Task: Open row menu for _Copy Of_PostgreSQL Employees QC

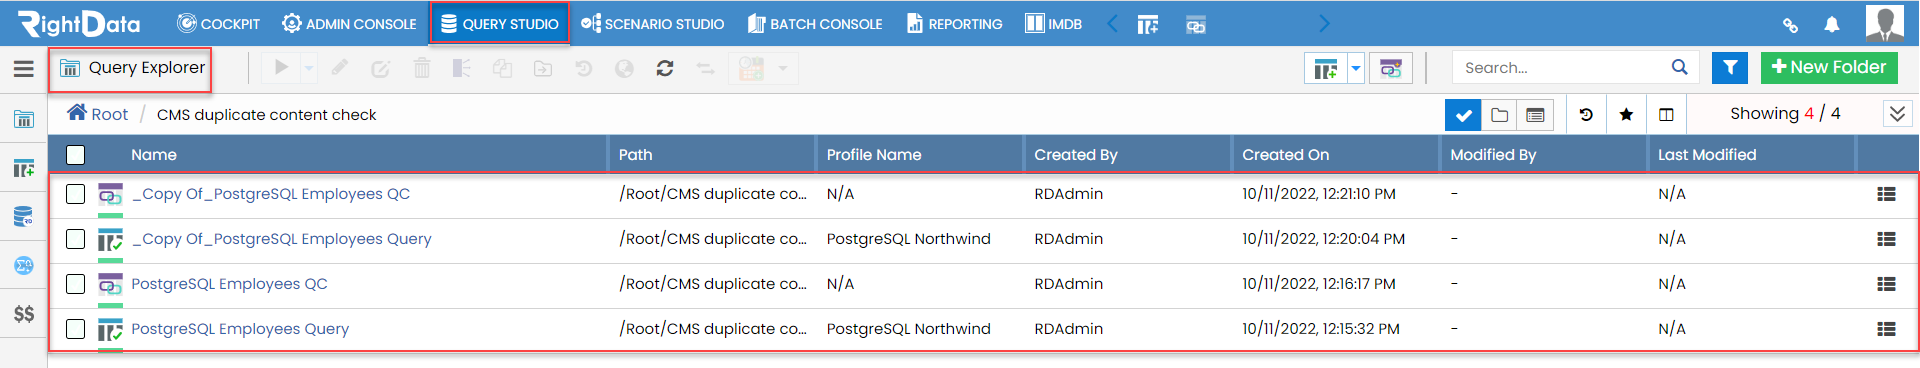Action: (1886, 194)
